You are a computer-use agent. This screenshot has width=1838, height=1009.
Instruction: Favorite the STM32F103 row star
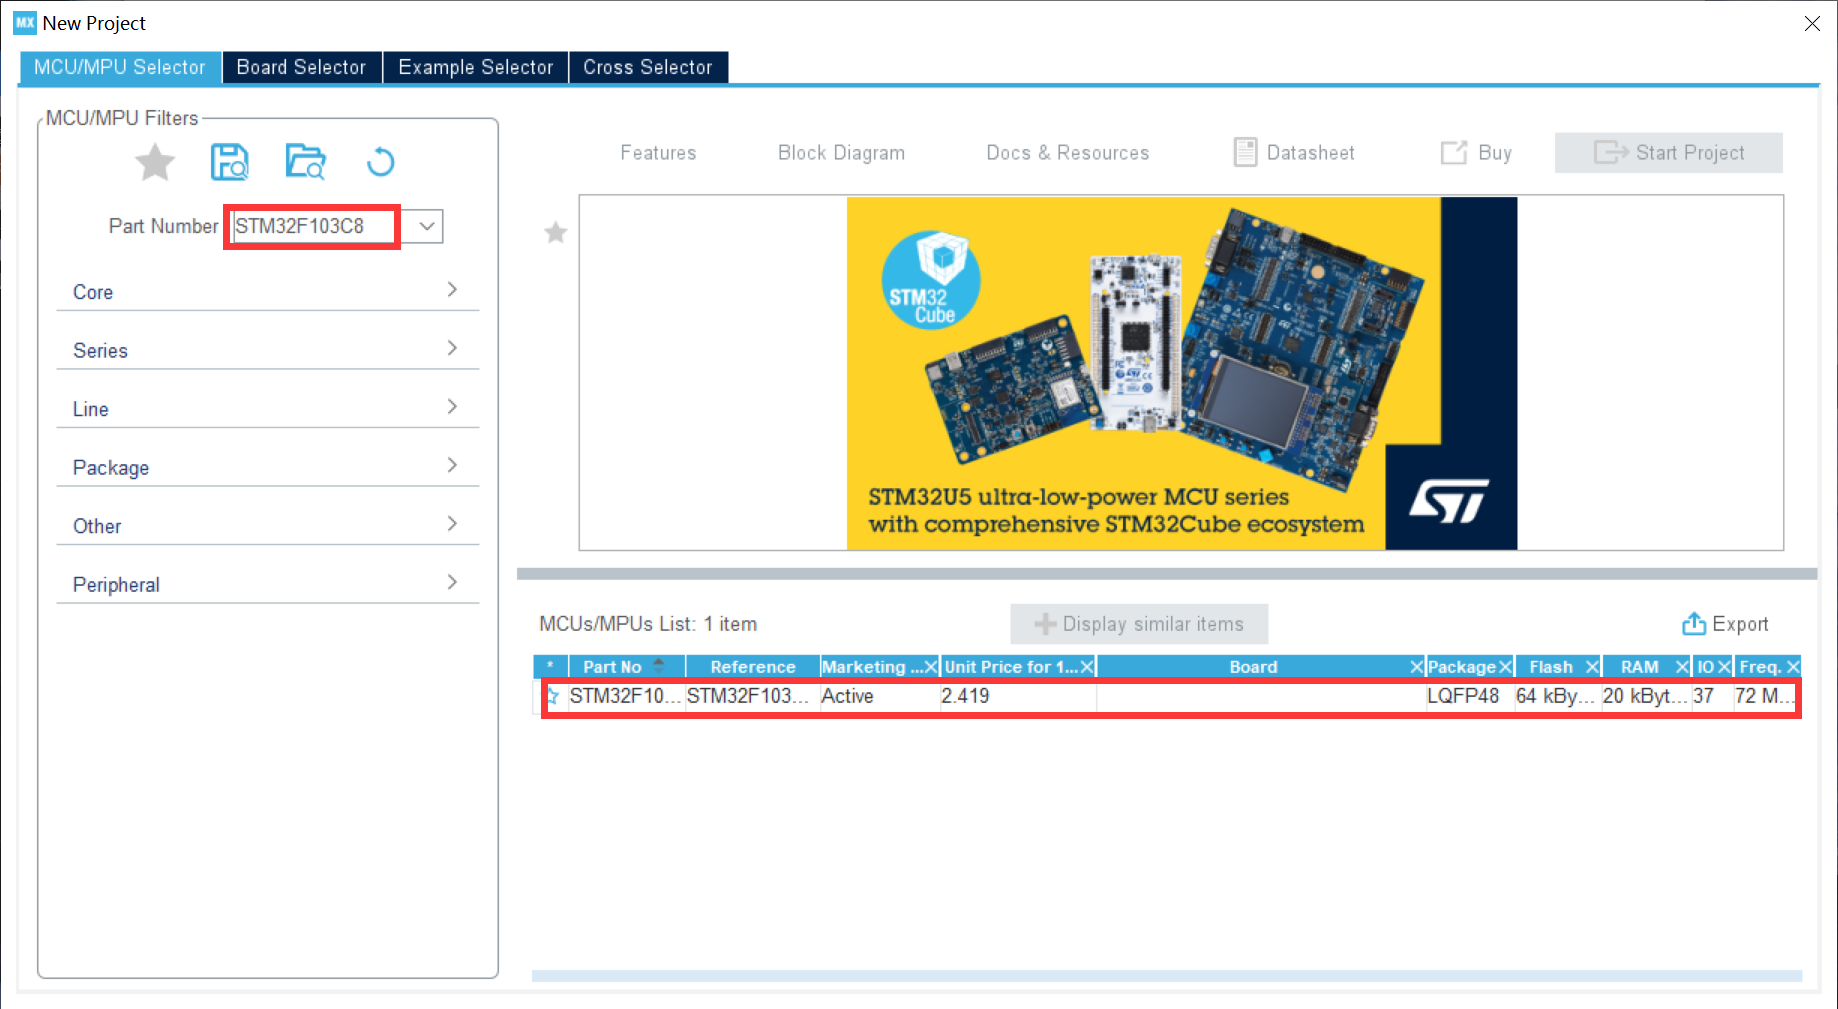tap(552, 697)
